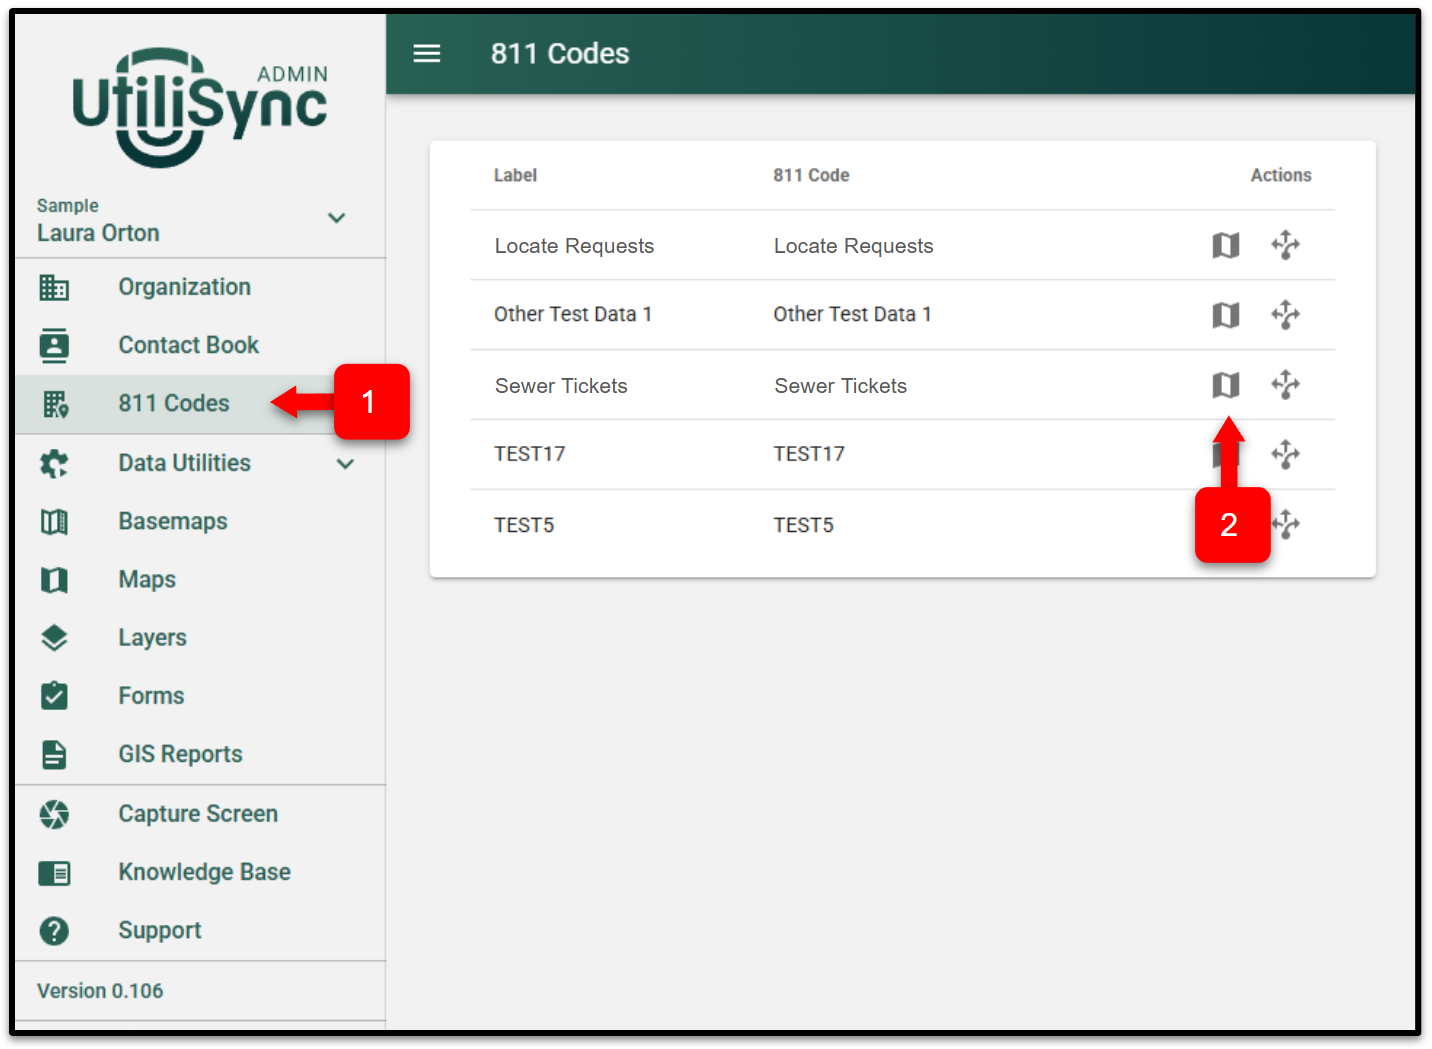Viewport: 1432px width, 1049px height.
Task: Click Other Test Data 1 811 code value
Action: [852, 315]
